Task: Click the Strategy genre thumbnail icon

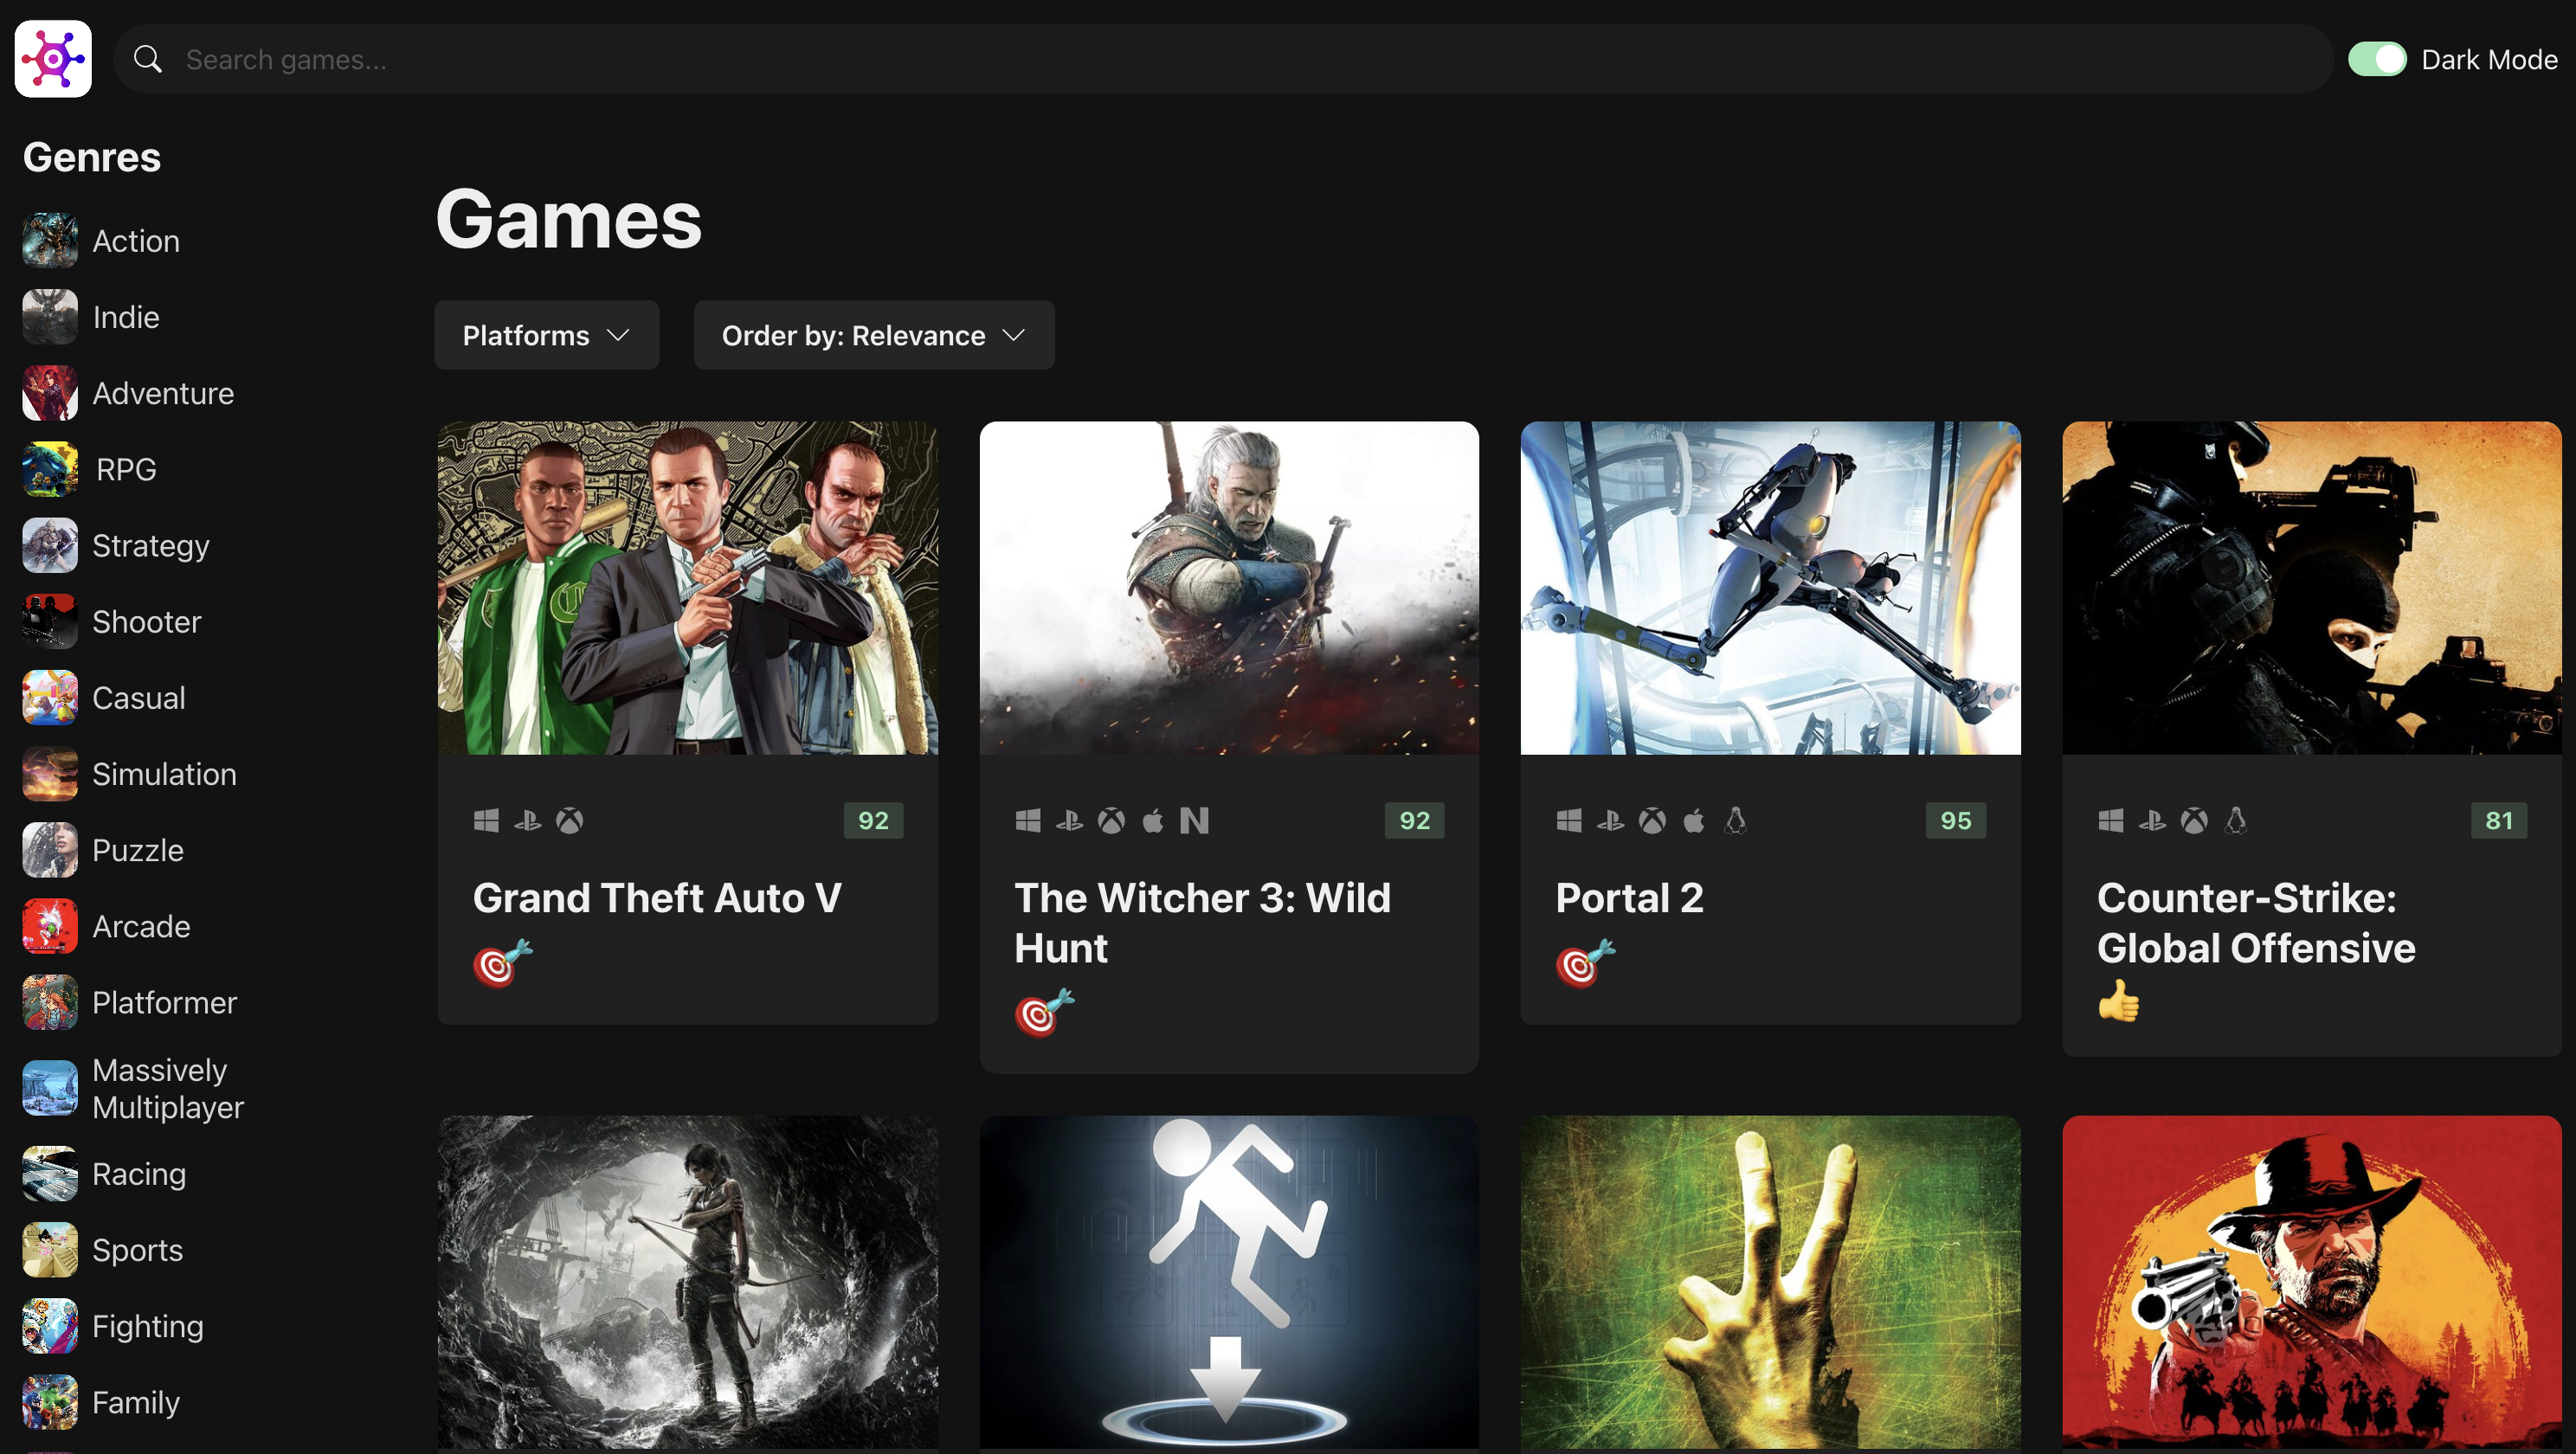Action: (50, 545)
